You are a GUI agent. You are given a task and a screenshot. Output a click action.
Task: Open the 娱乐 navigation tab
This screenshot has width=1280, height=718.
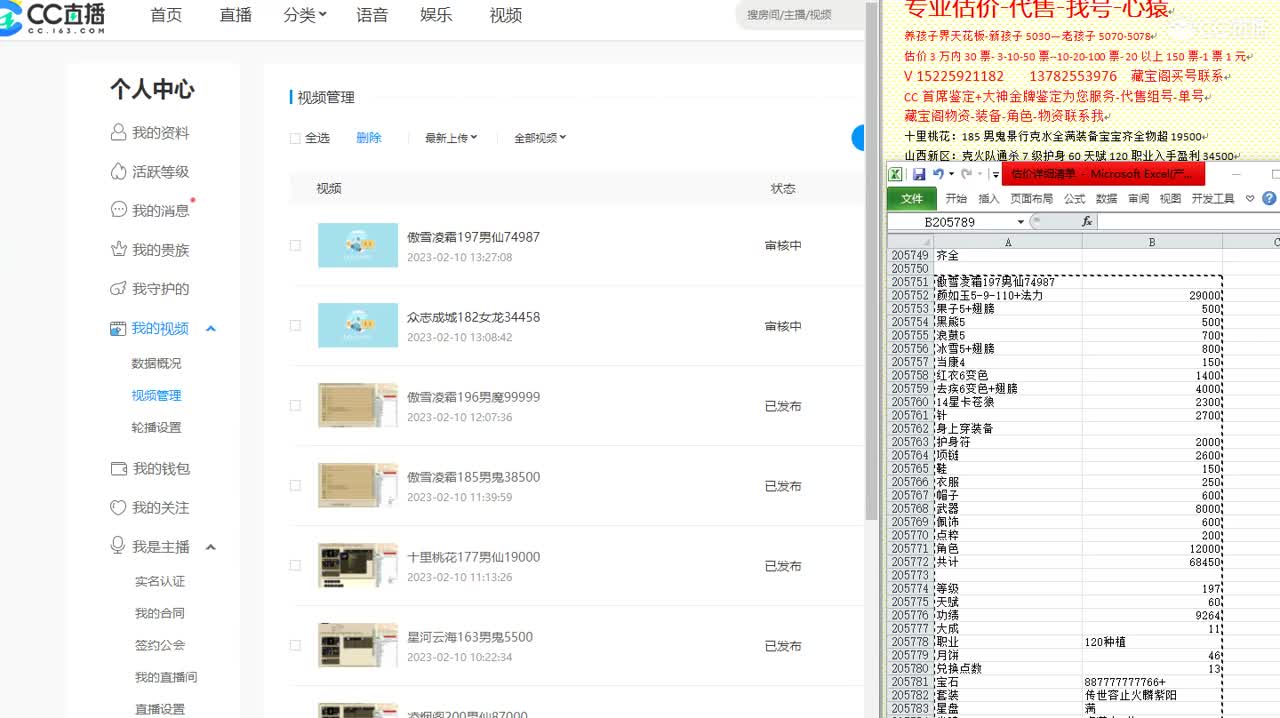(x=436, y=15)
